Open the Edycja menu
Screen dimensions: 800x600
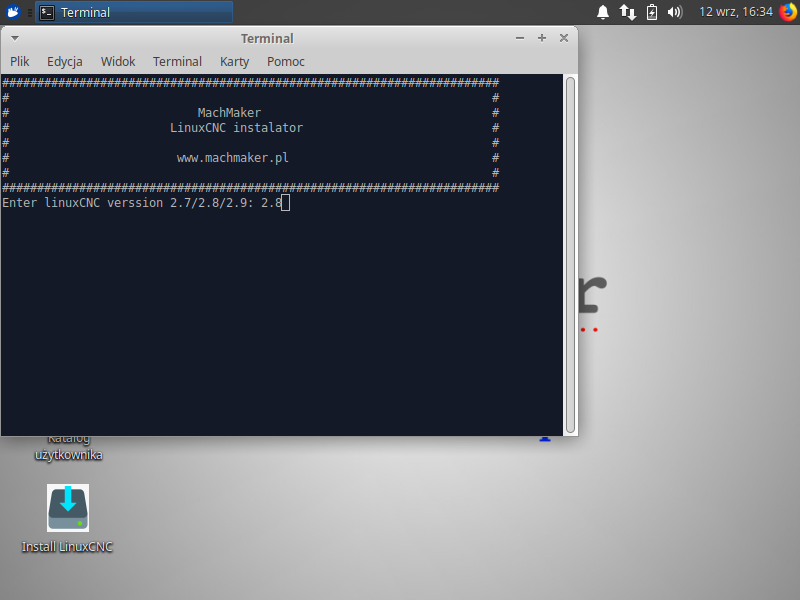(65, 61)
